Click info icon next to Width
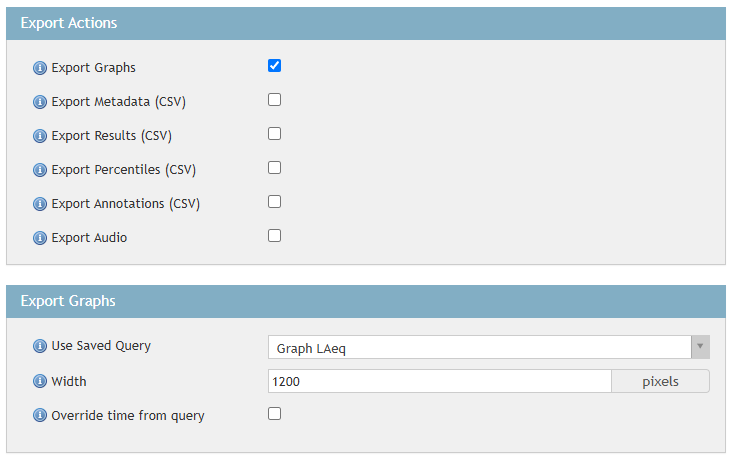 [x=40, y=381]
